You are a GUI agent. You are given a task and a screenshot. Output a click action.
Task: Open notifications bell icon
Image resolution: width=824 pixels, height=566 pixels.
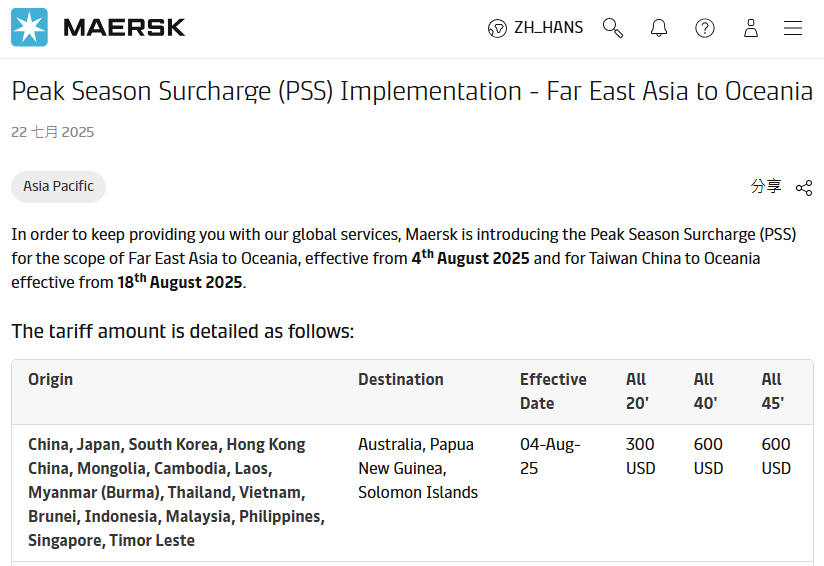pos(658,28)
